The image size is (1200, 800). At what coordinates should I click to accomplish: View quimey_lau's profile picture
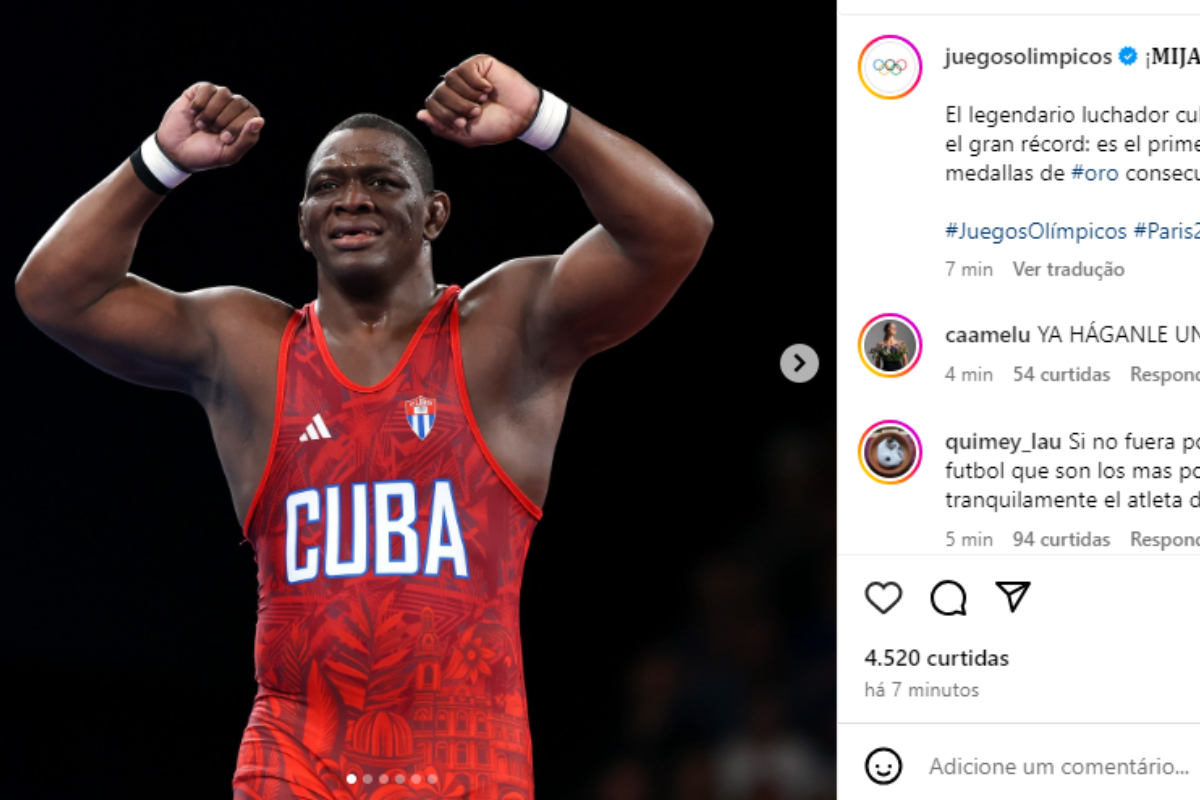(x=890, y=452)
